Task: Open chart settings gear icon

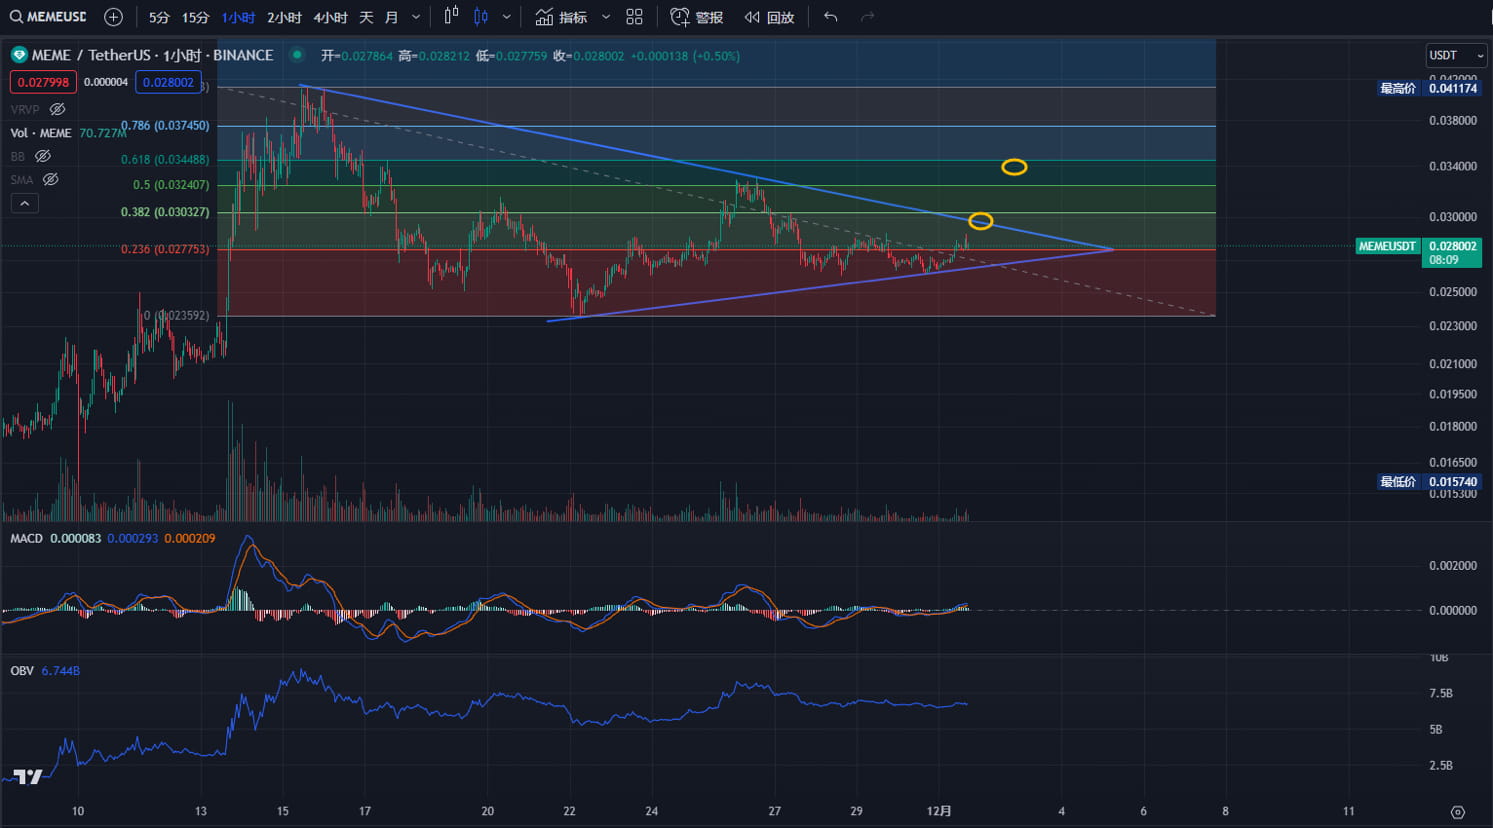Action: 1457,812
